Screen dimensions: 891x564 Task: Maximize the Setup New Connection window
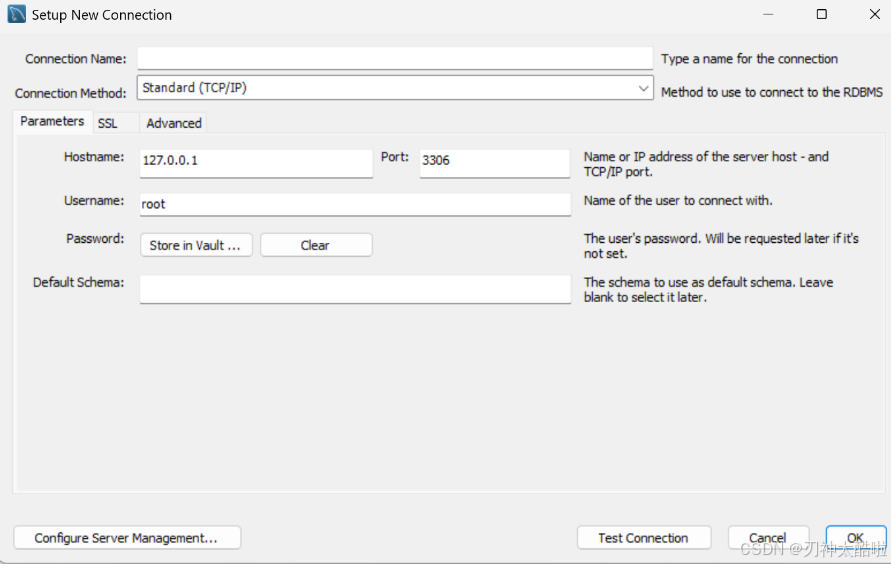pos(822,14)
